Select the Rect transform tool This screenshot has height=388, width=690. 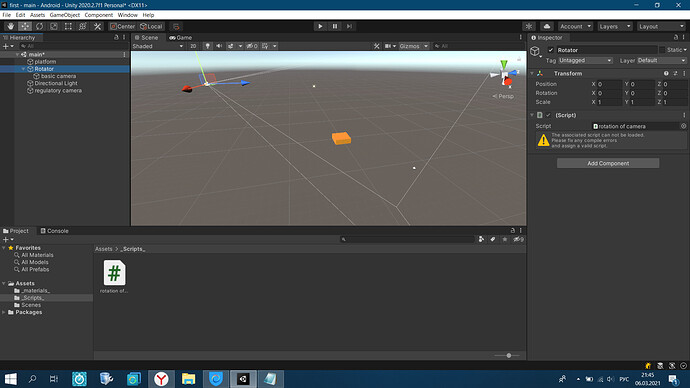68,26
